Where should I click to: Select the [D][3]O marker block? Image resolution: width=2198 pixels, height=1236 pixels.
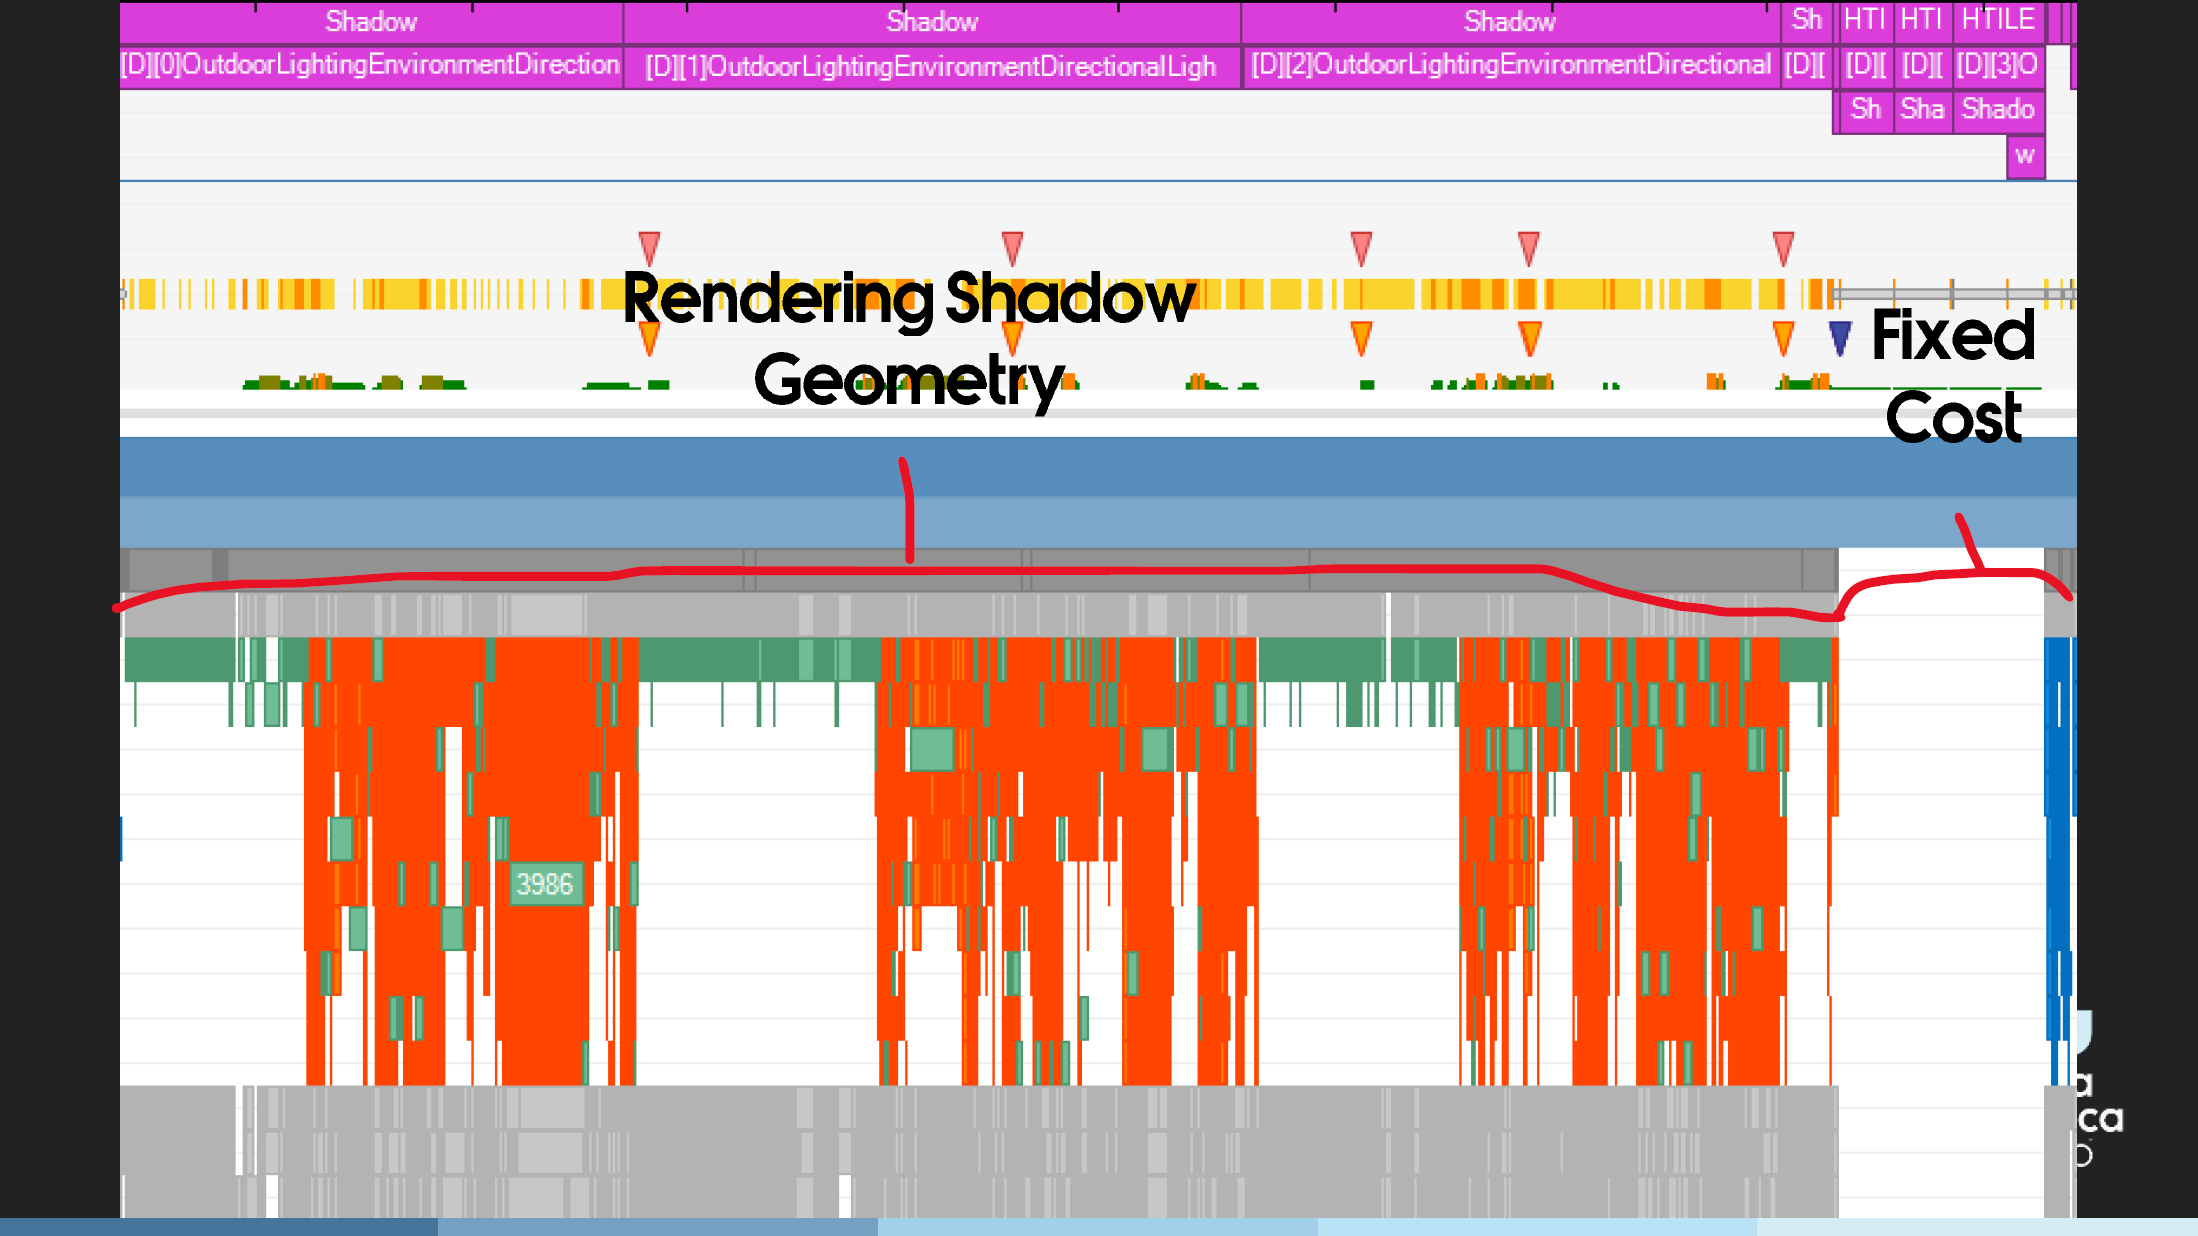1997,65
